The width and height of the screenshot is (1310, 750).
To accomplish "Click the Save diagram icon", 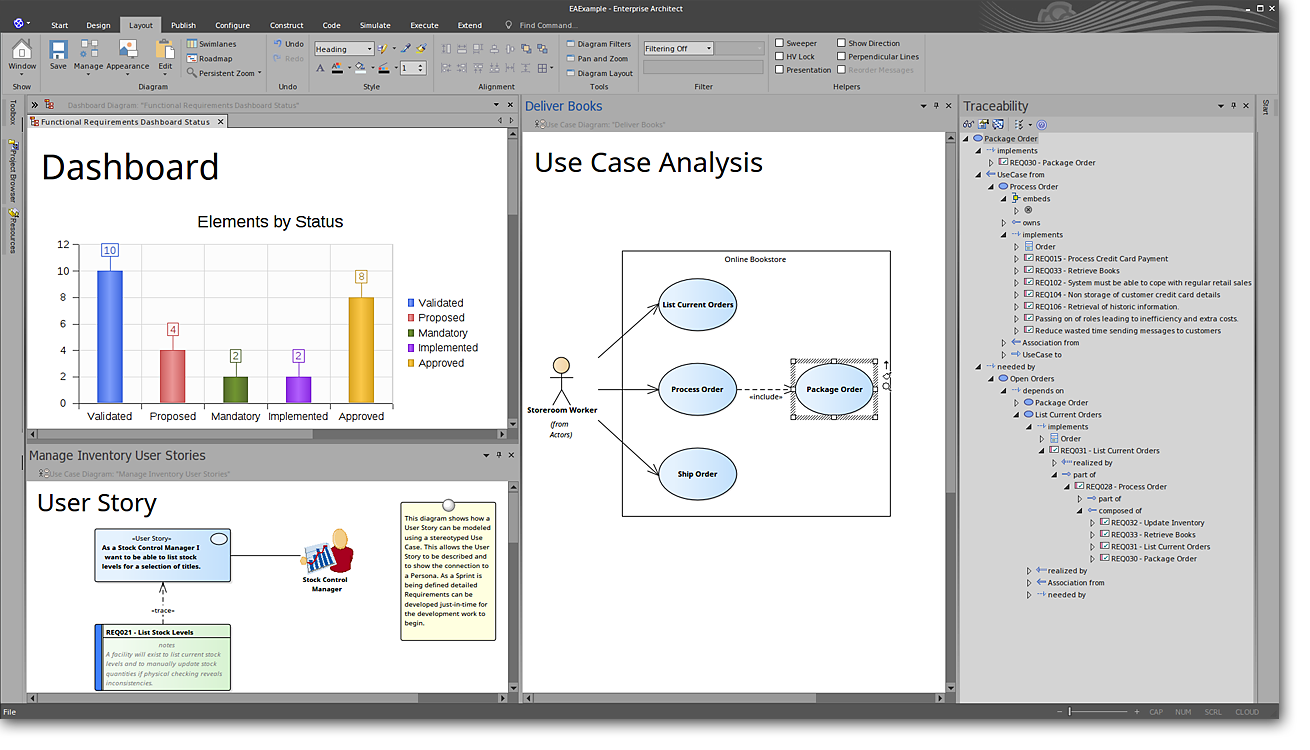I will click(58, 50).
